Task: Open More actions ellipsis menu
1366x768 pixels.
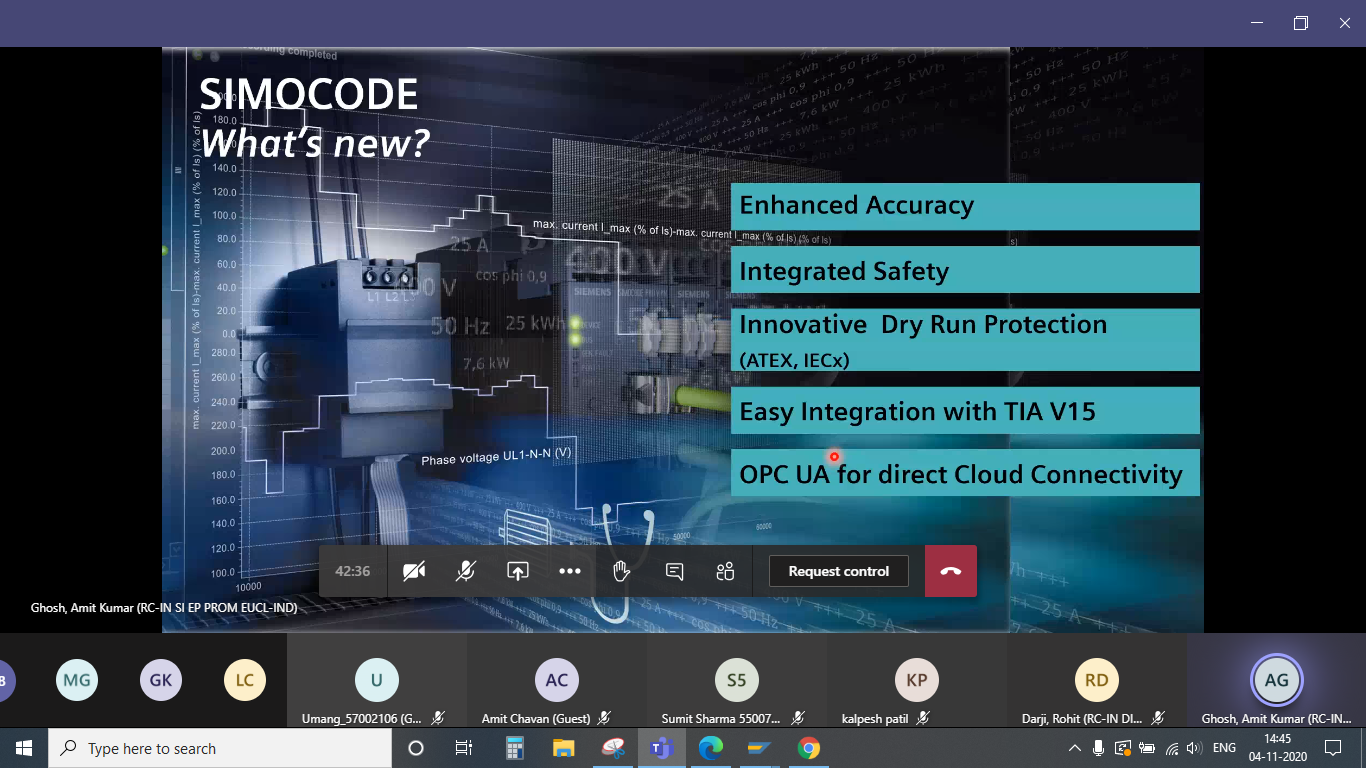Action: [570, 571]
